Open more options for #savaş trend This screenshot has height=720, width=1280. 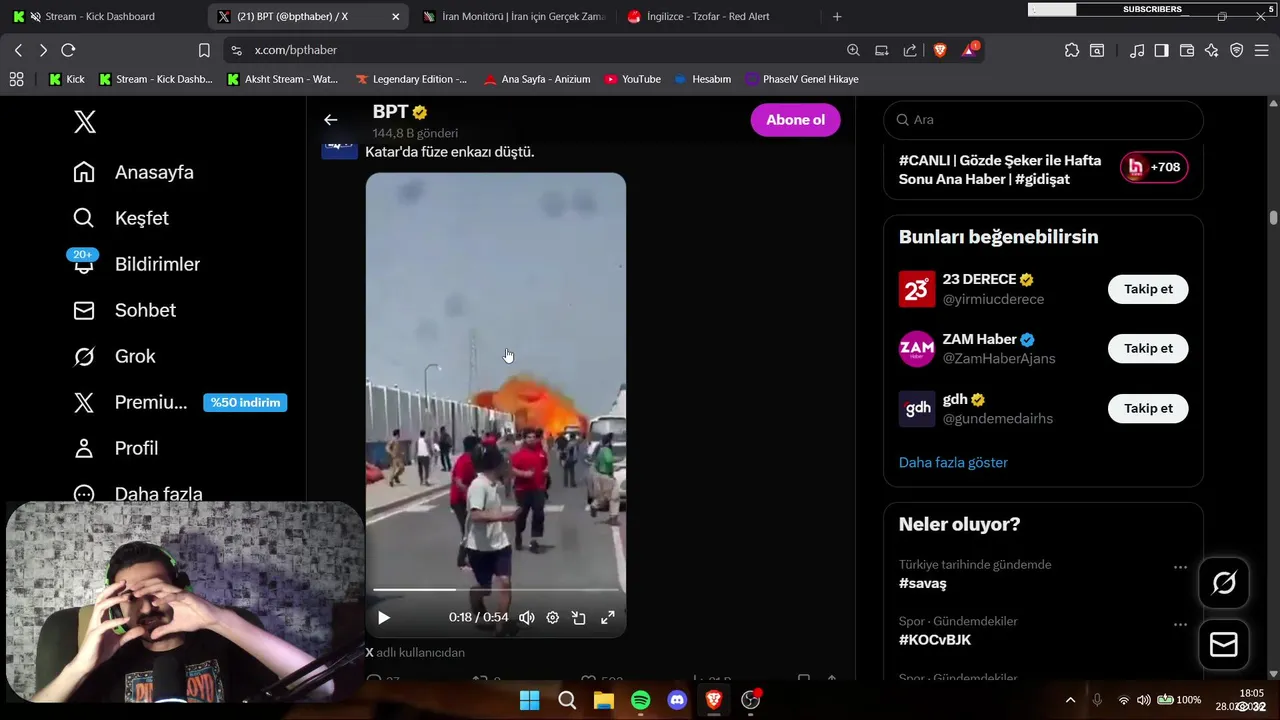(x=1180, y=567)
